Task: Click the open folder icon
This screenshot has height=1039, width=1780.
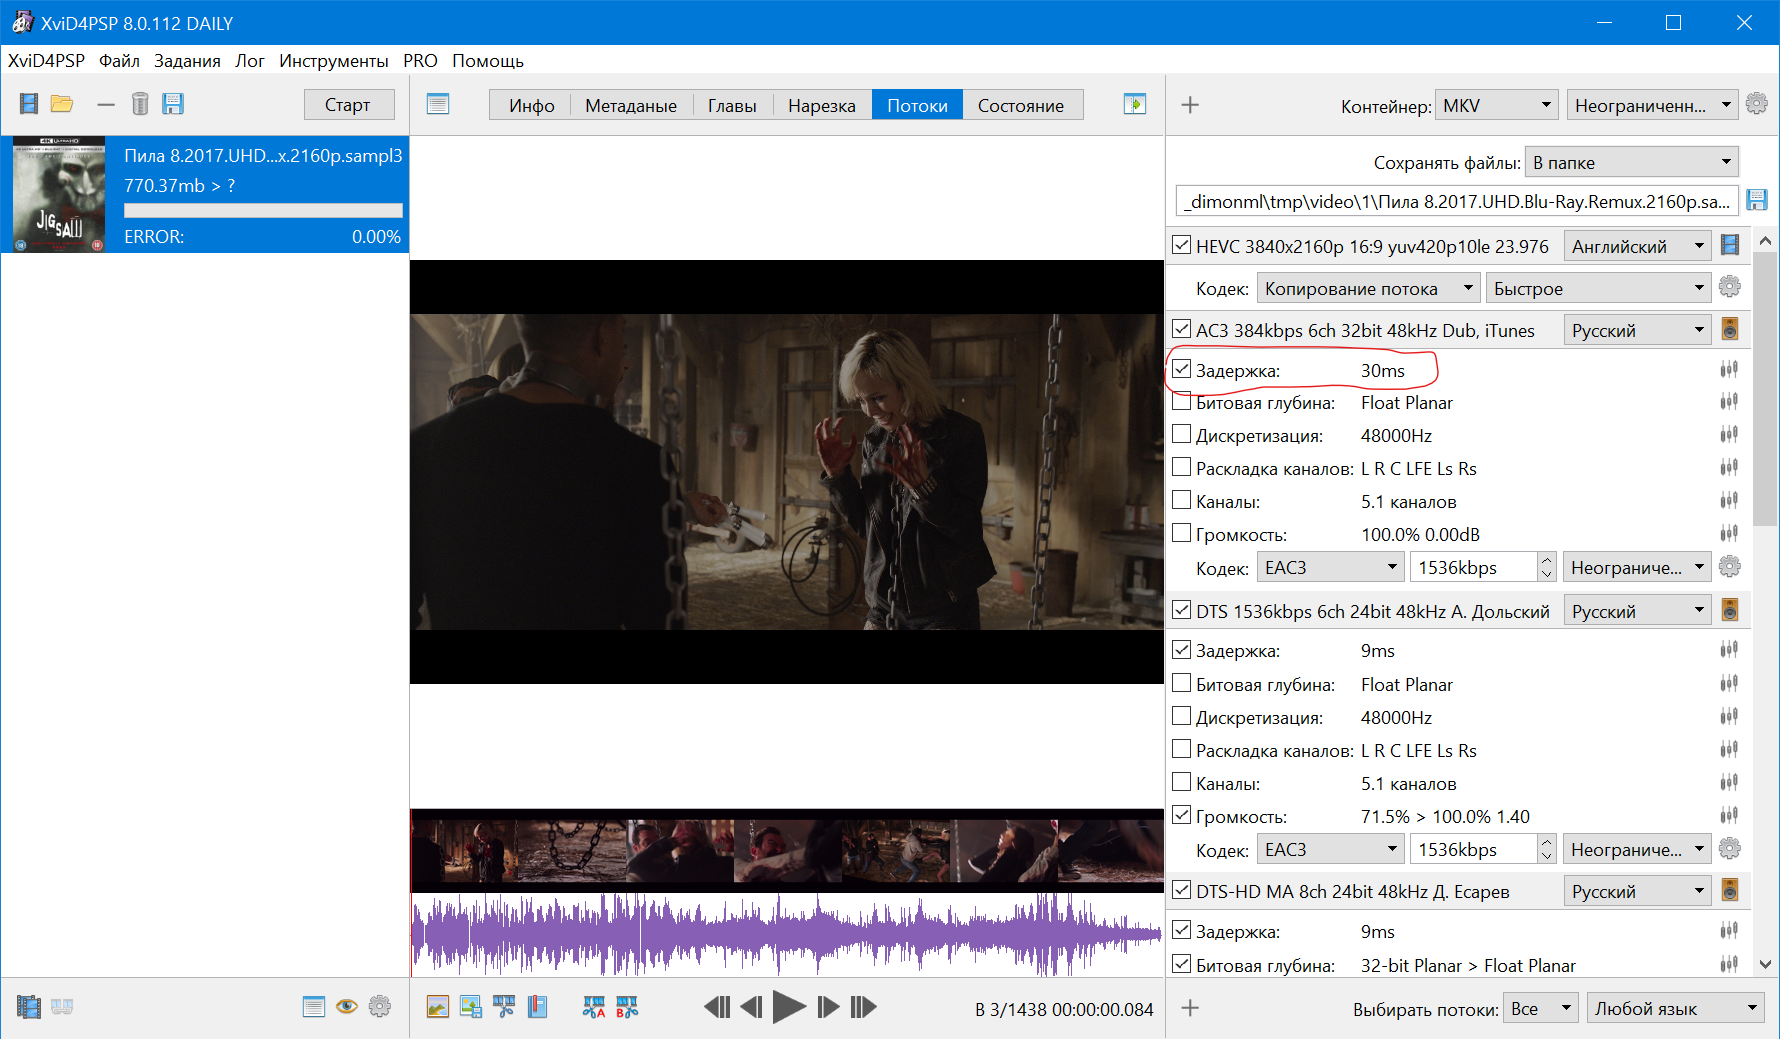Action: click(x=62, y=104)
